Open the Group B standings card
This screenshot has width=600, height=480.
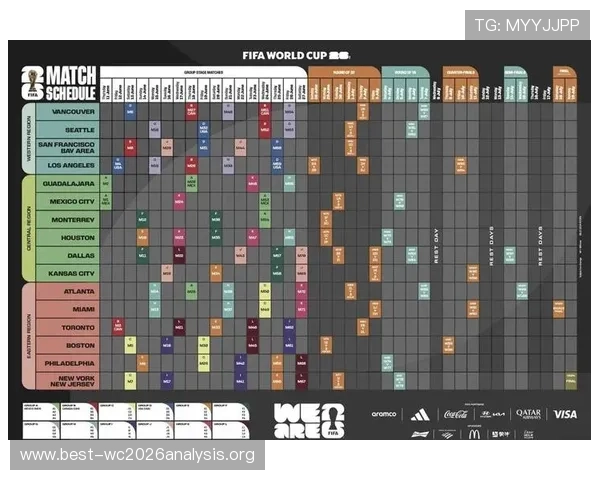point(79,412)
